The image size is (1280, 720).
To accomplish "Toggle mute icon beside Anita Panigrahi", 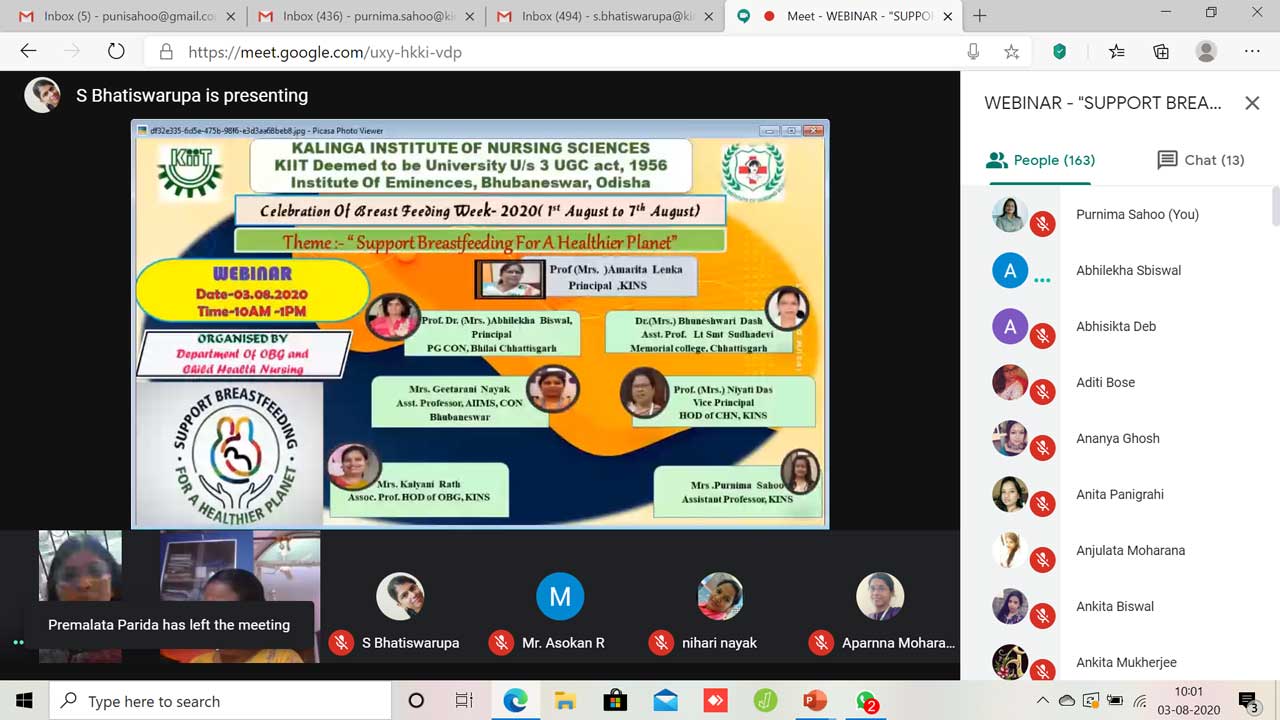I will click(1043, 505).
